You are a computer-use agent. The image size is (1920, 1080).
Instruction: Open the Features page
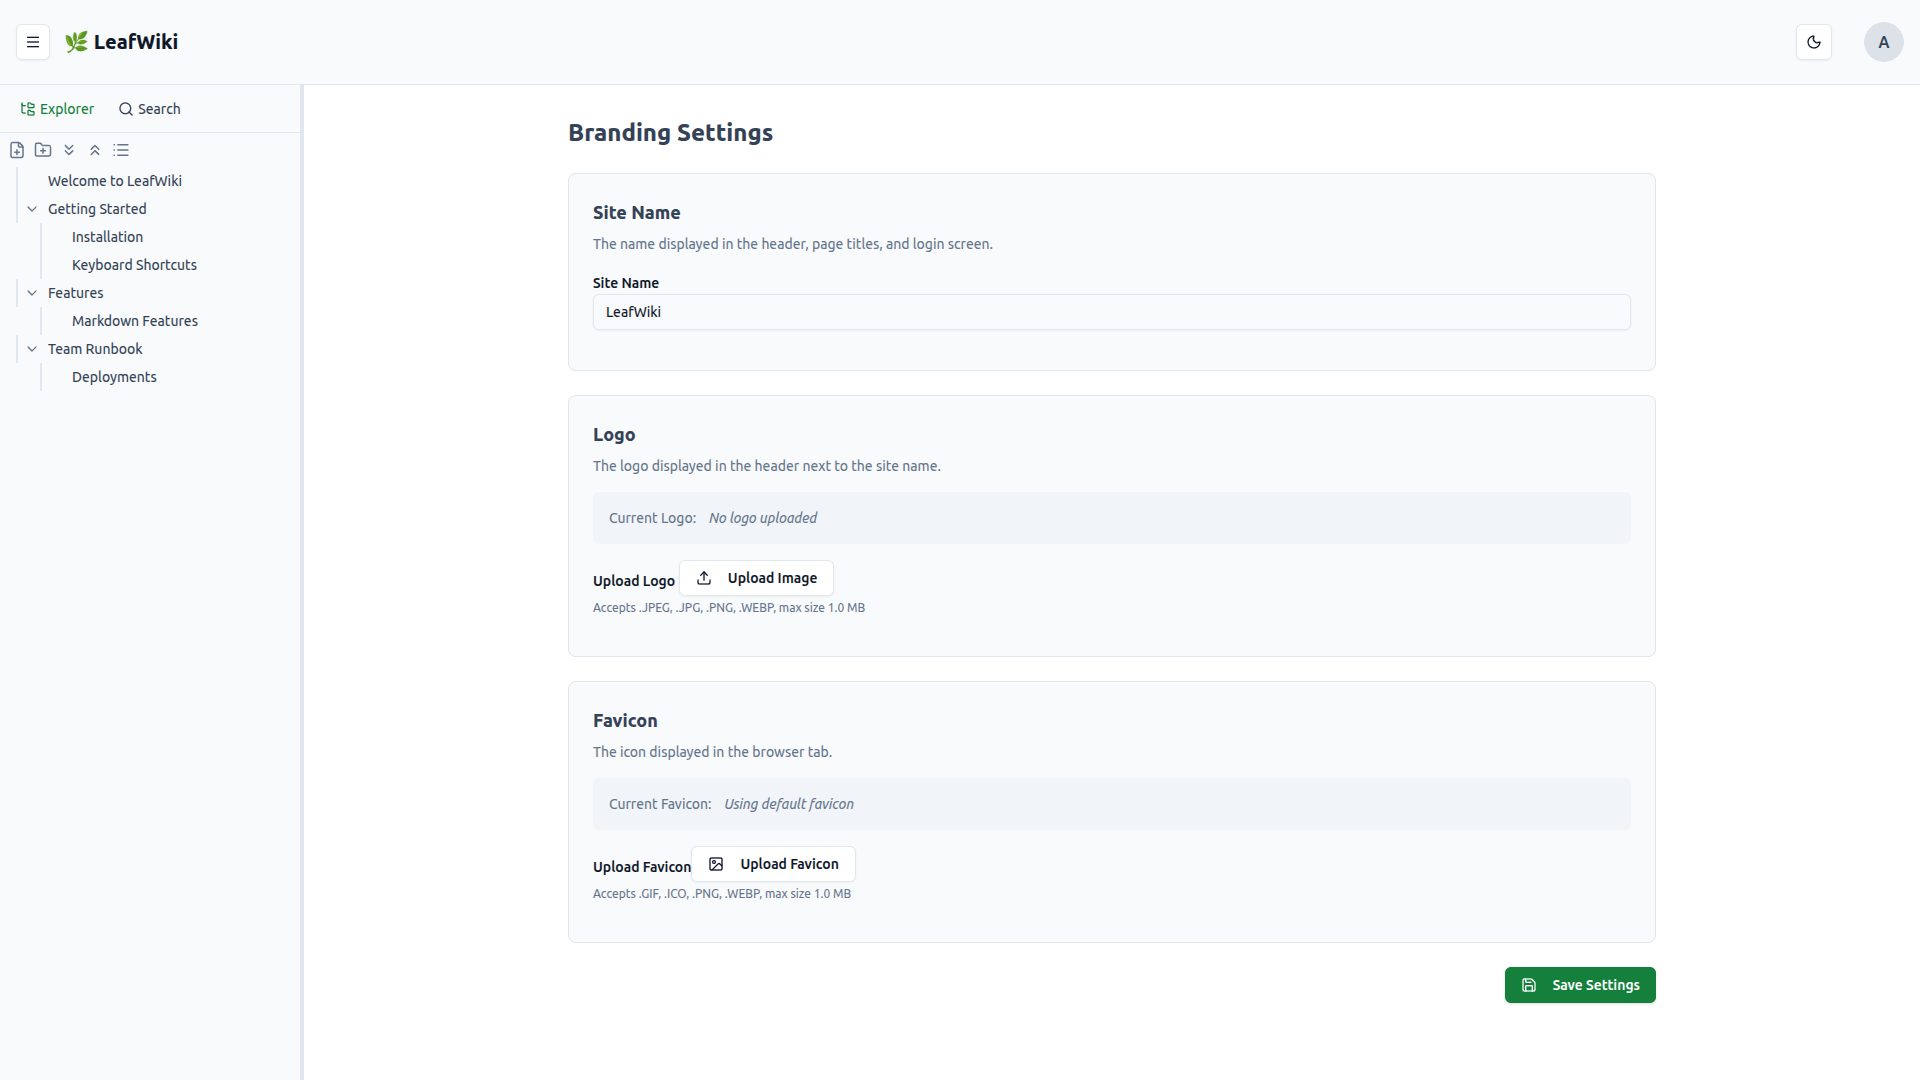click(76, 293)
